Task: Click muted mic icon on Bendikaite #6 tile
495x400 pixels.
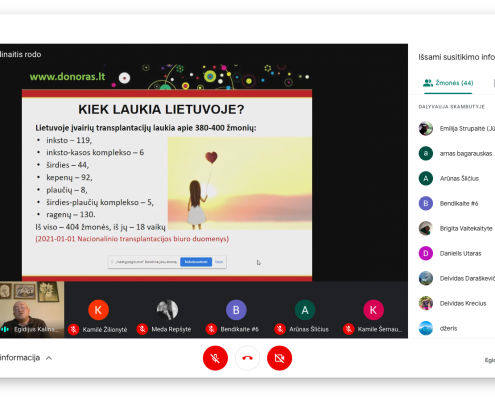Action: (x=211, y=330)
